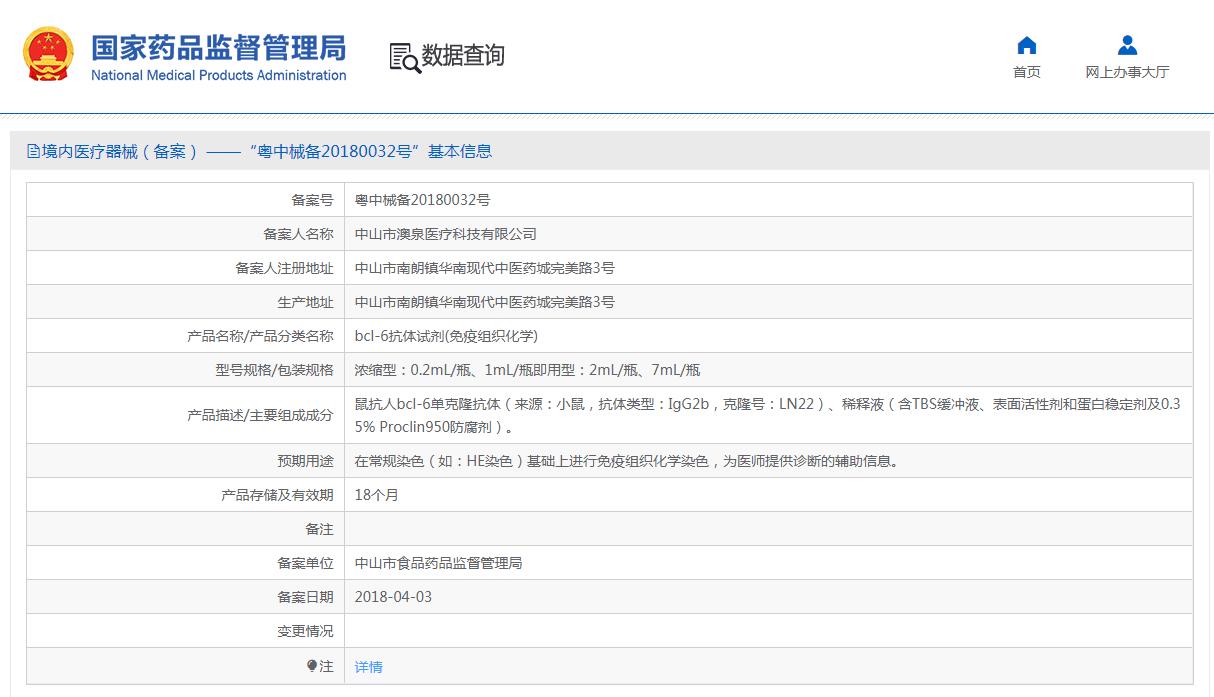Image resolution: width=1214 pixels, height=697 pixels.
Task: Click the document icon beside 境内医疗器械
Action: 33,152
